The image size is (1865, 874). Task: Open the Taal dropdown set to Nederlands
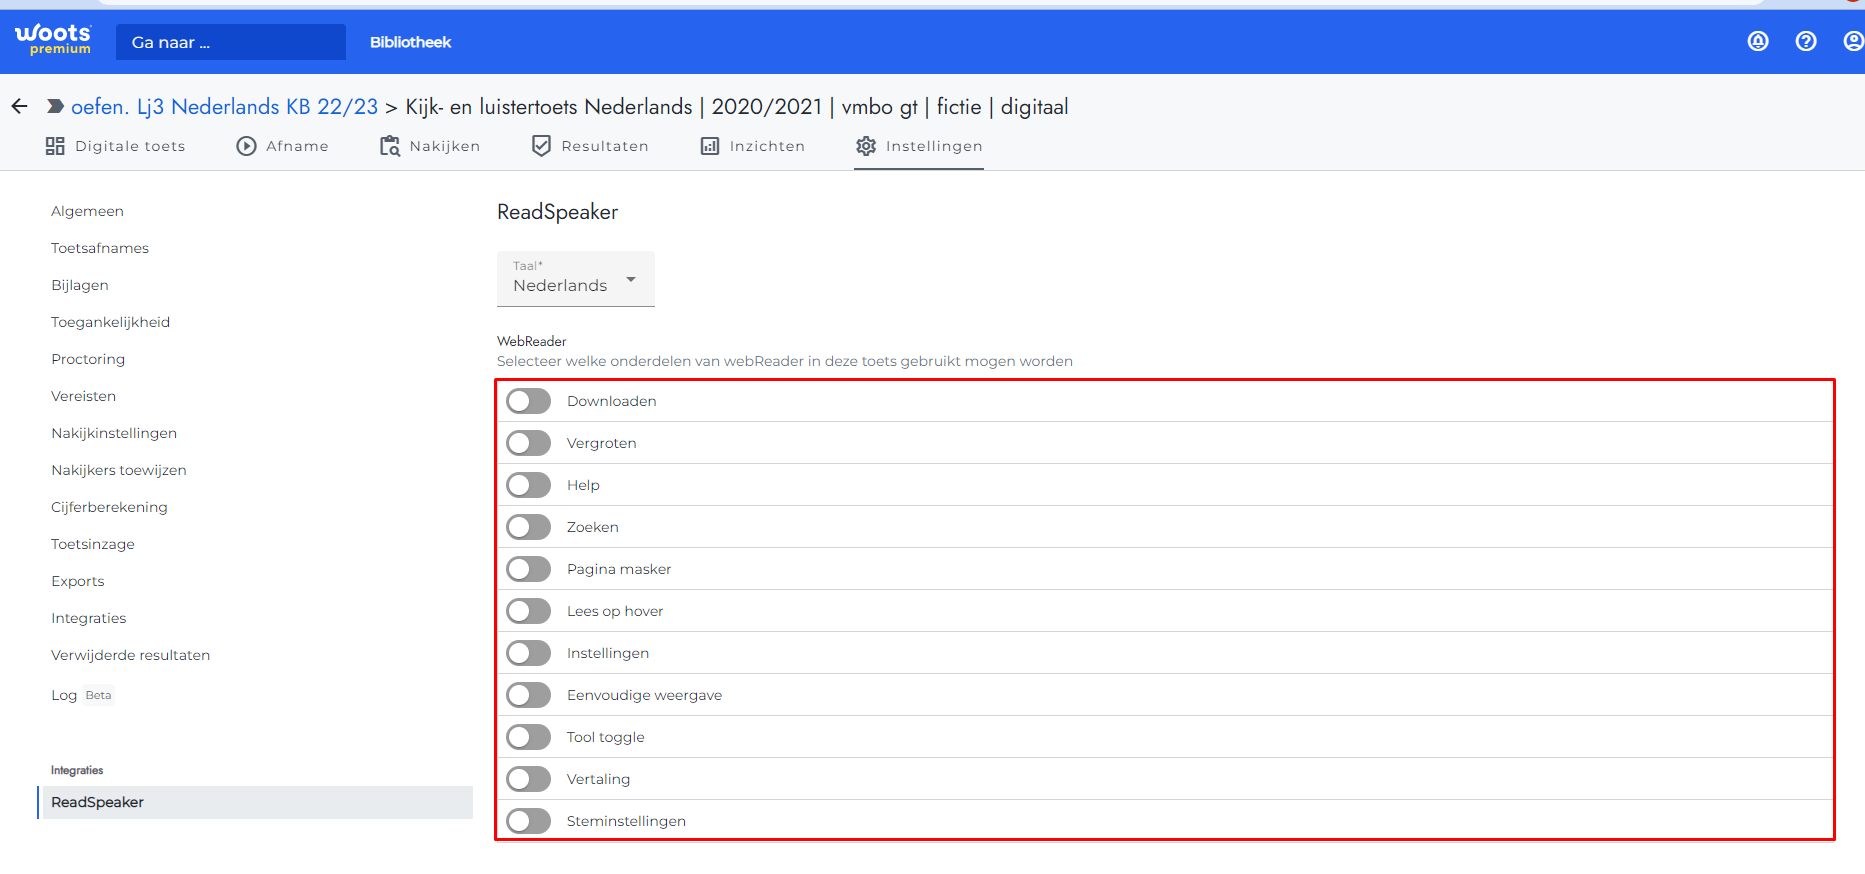point(576,279)
